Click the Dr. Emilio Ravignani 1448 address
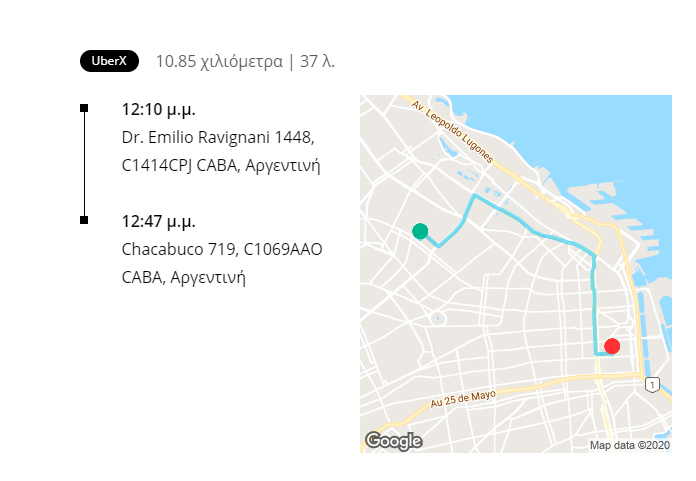Viewport: 696px width, 481px height. (x=218, y=137)
